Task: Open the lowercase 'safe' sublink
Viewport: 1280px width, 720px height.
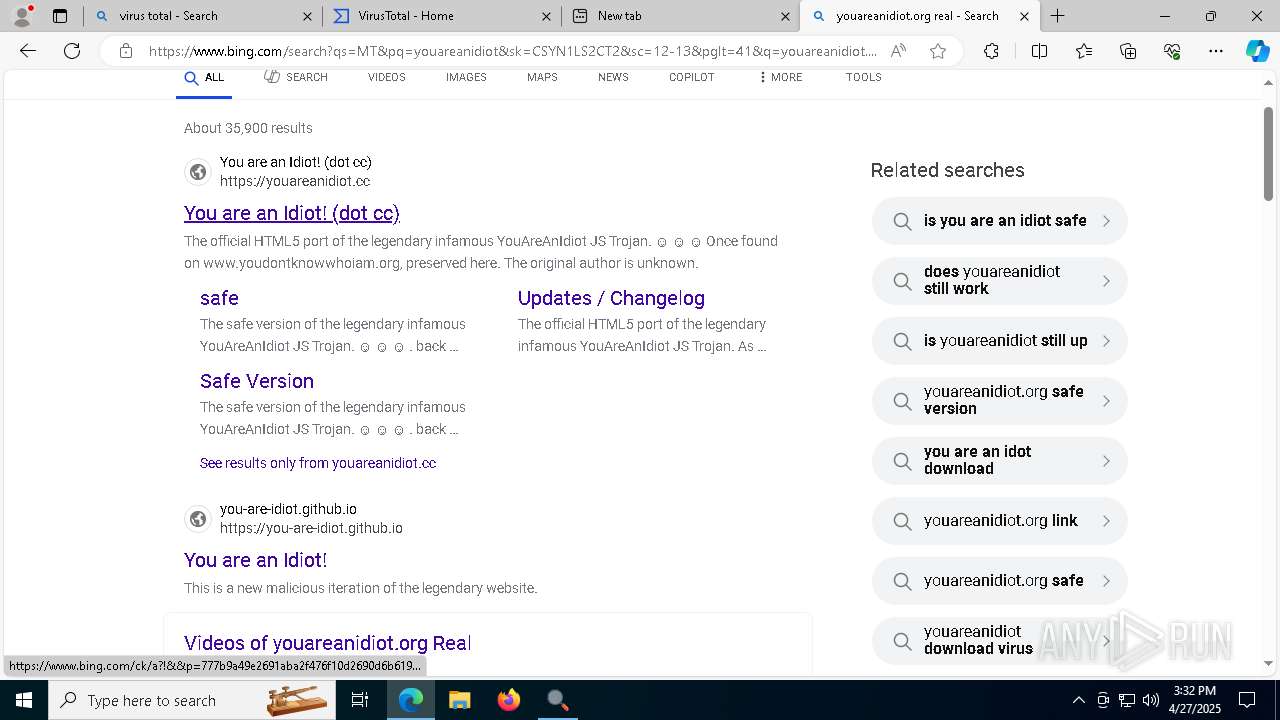Action: (219, 298)
